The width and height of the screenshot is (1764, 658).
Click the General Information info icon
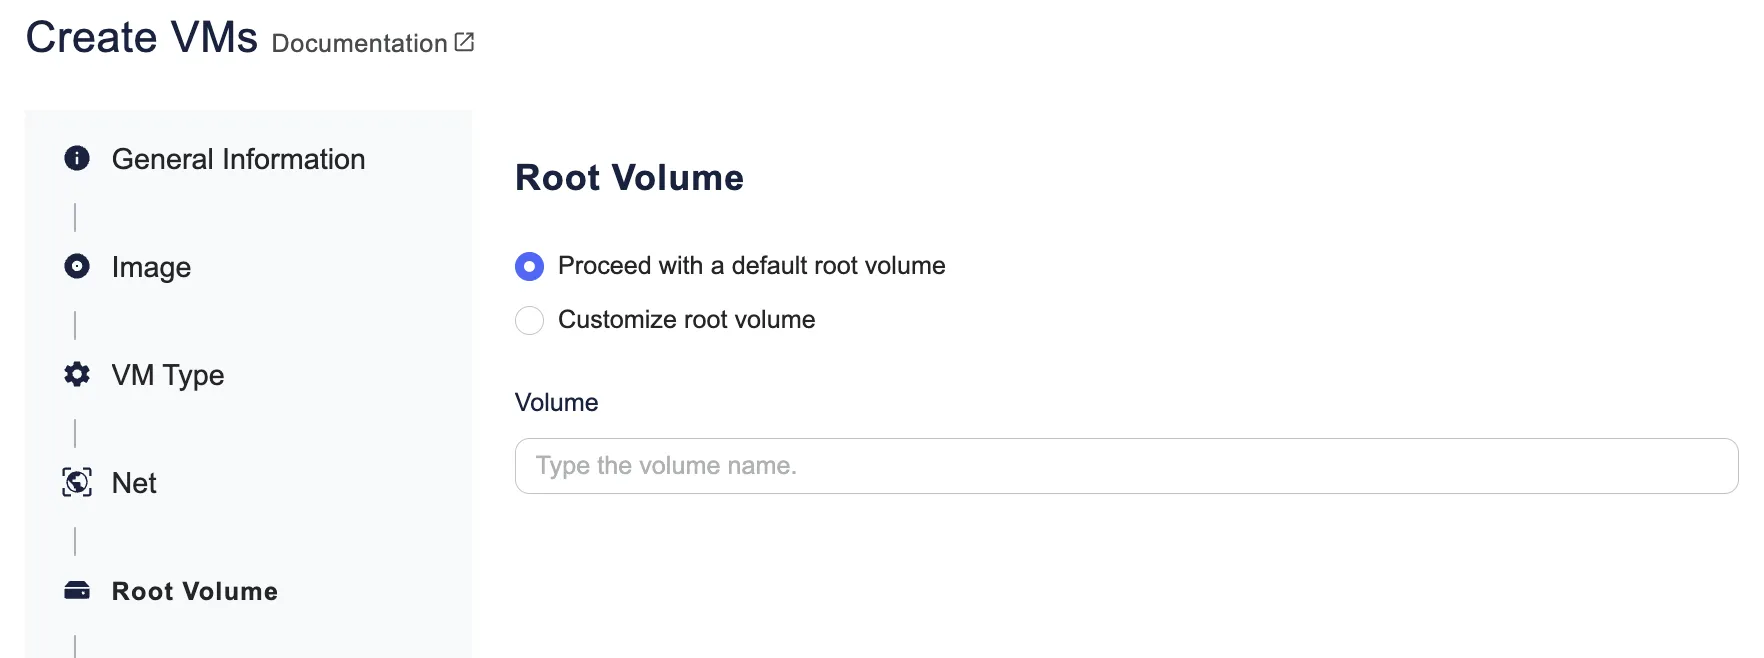pos(76,158)
